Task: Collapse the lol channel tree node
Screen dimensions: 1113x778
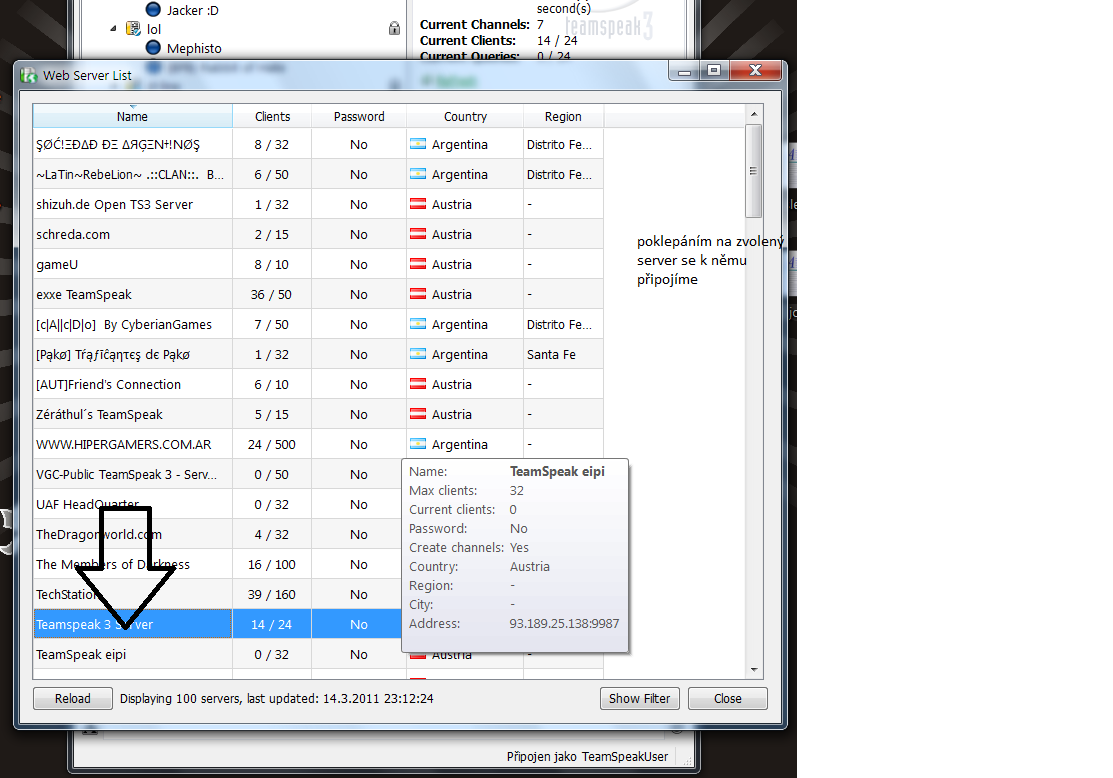Action: [113, 29]
